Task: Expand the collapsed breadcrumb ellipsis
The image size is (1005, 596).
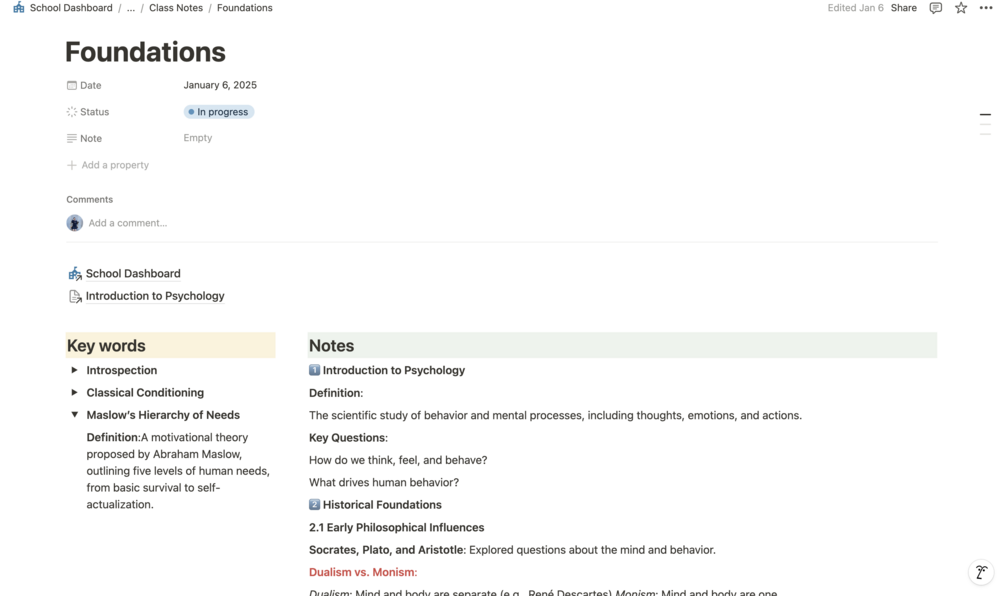Action: (x=131, y=8)
